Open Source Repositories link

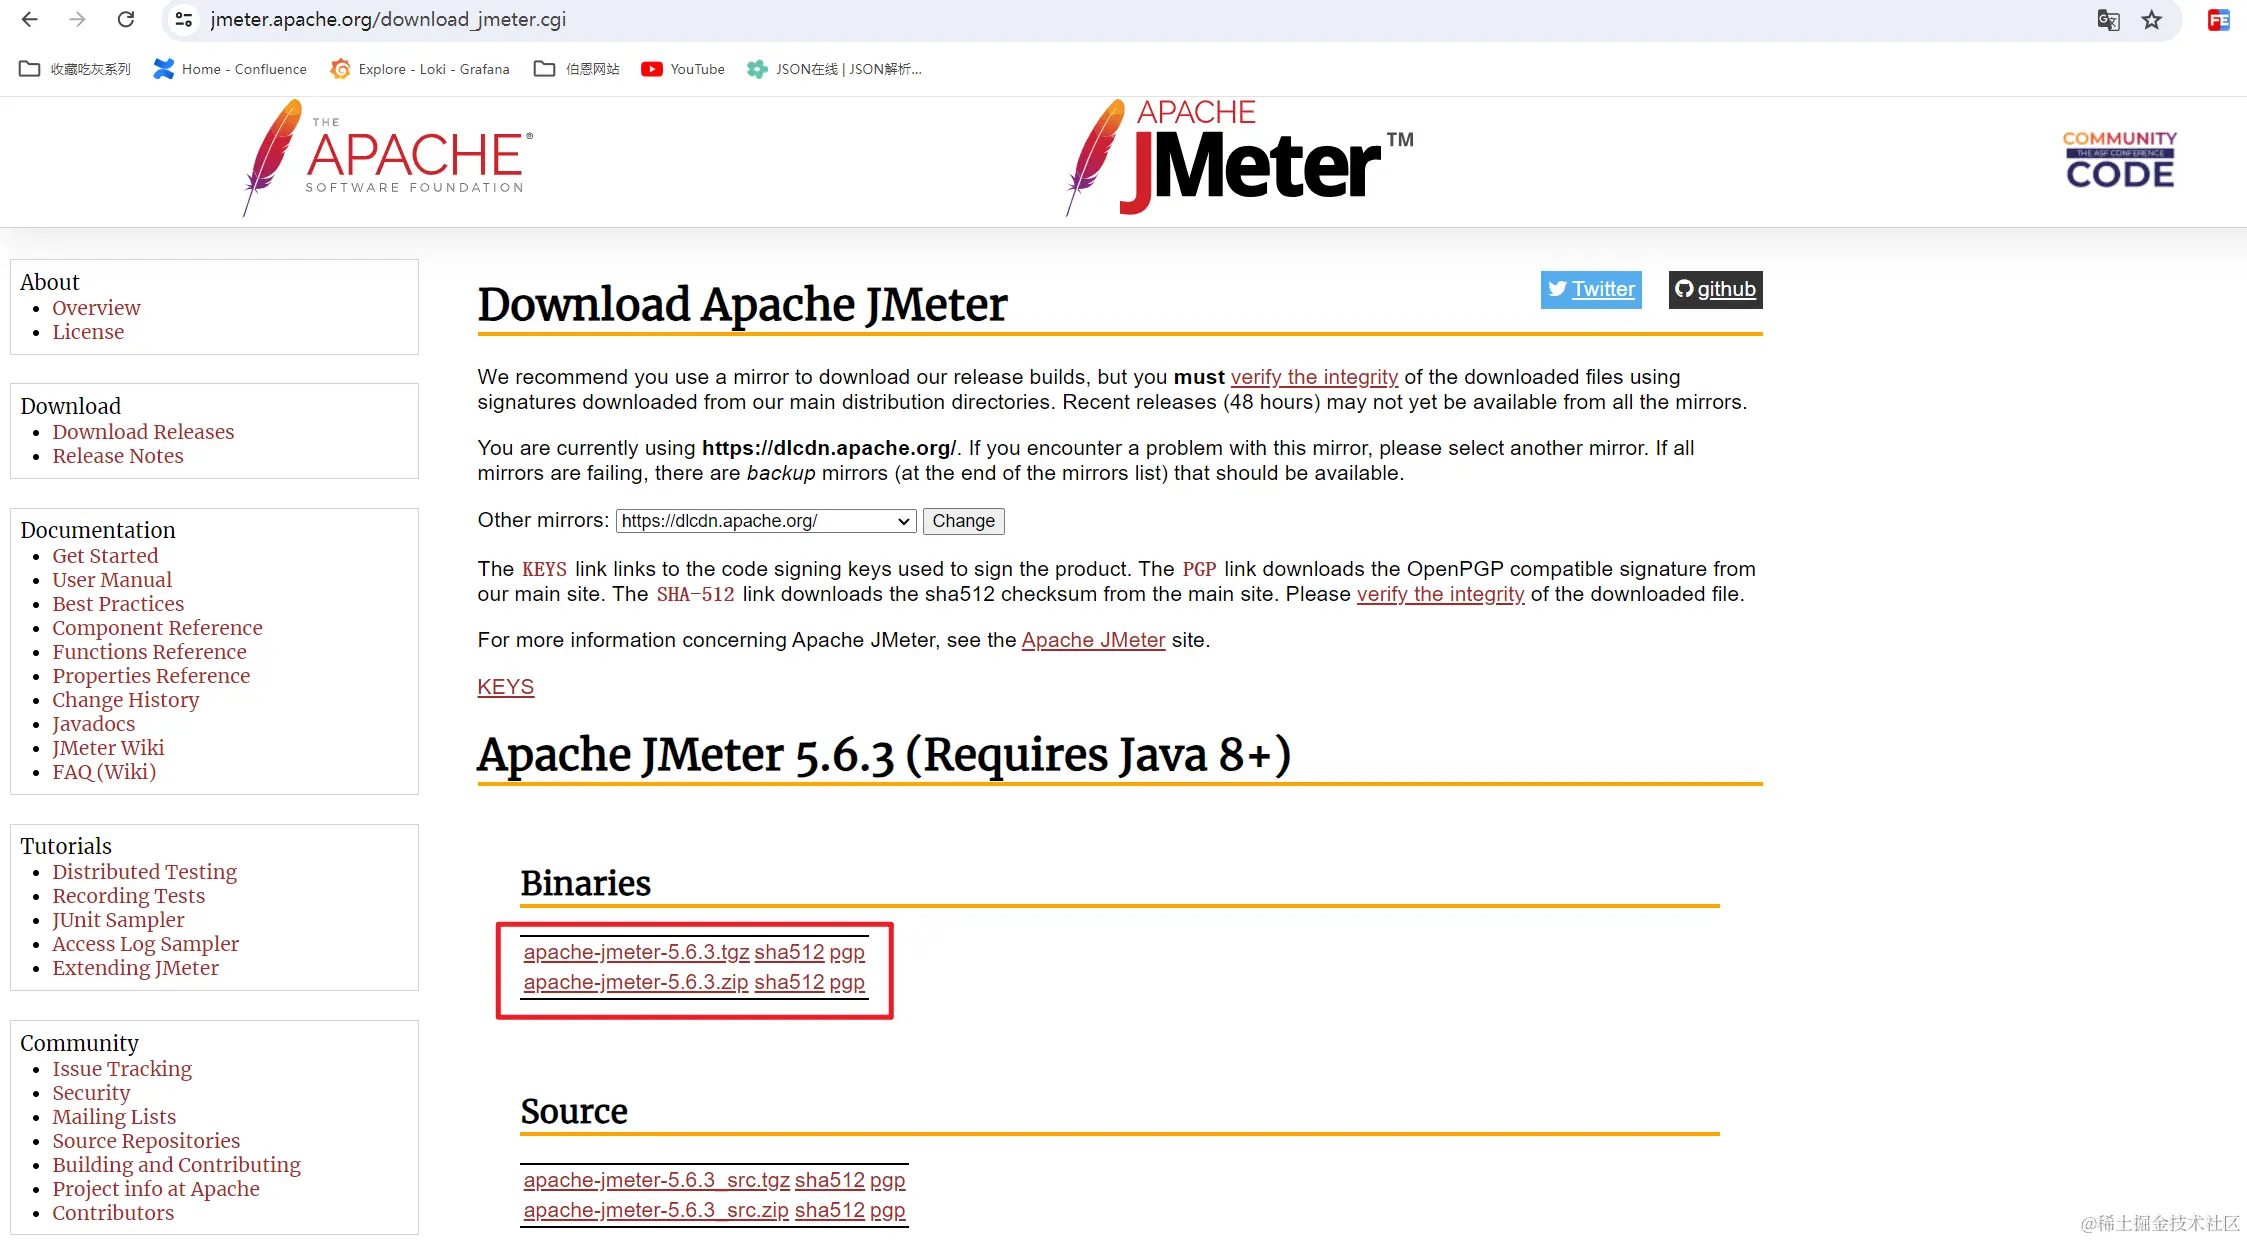coord(146,1141)
